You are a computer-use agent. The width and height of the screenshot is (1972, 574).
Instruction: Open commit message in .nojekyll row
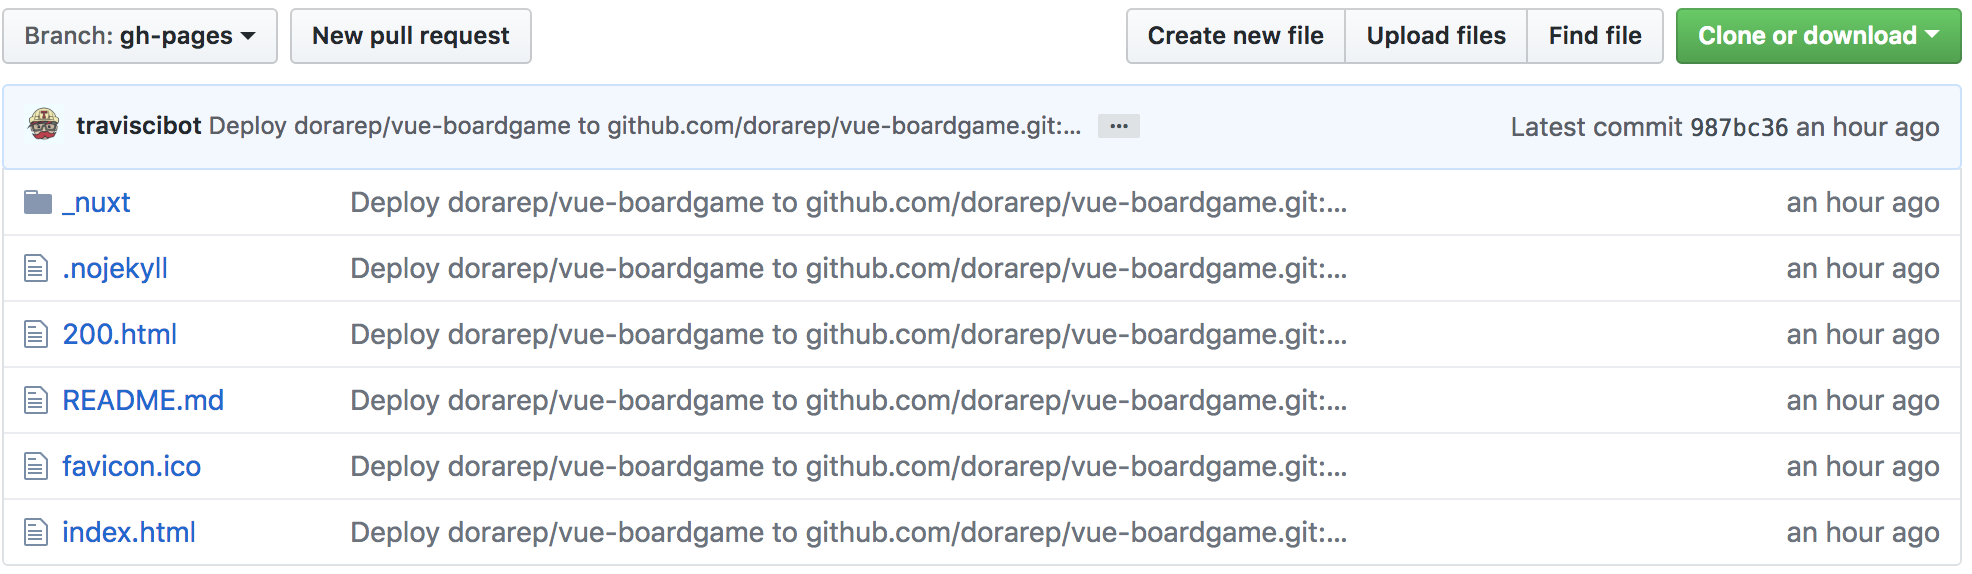tap(848, 268)
